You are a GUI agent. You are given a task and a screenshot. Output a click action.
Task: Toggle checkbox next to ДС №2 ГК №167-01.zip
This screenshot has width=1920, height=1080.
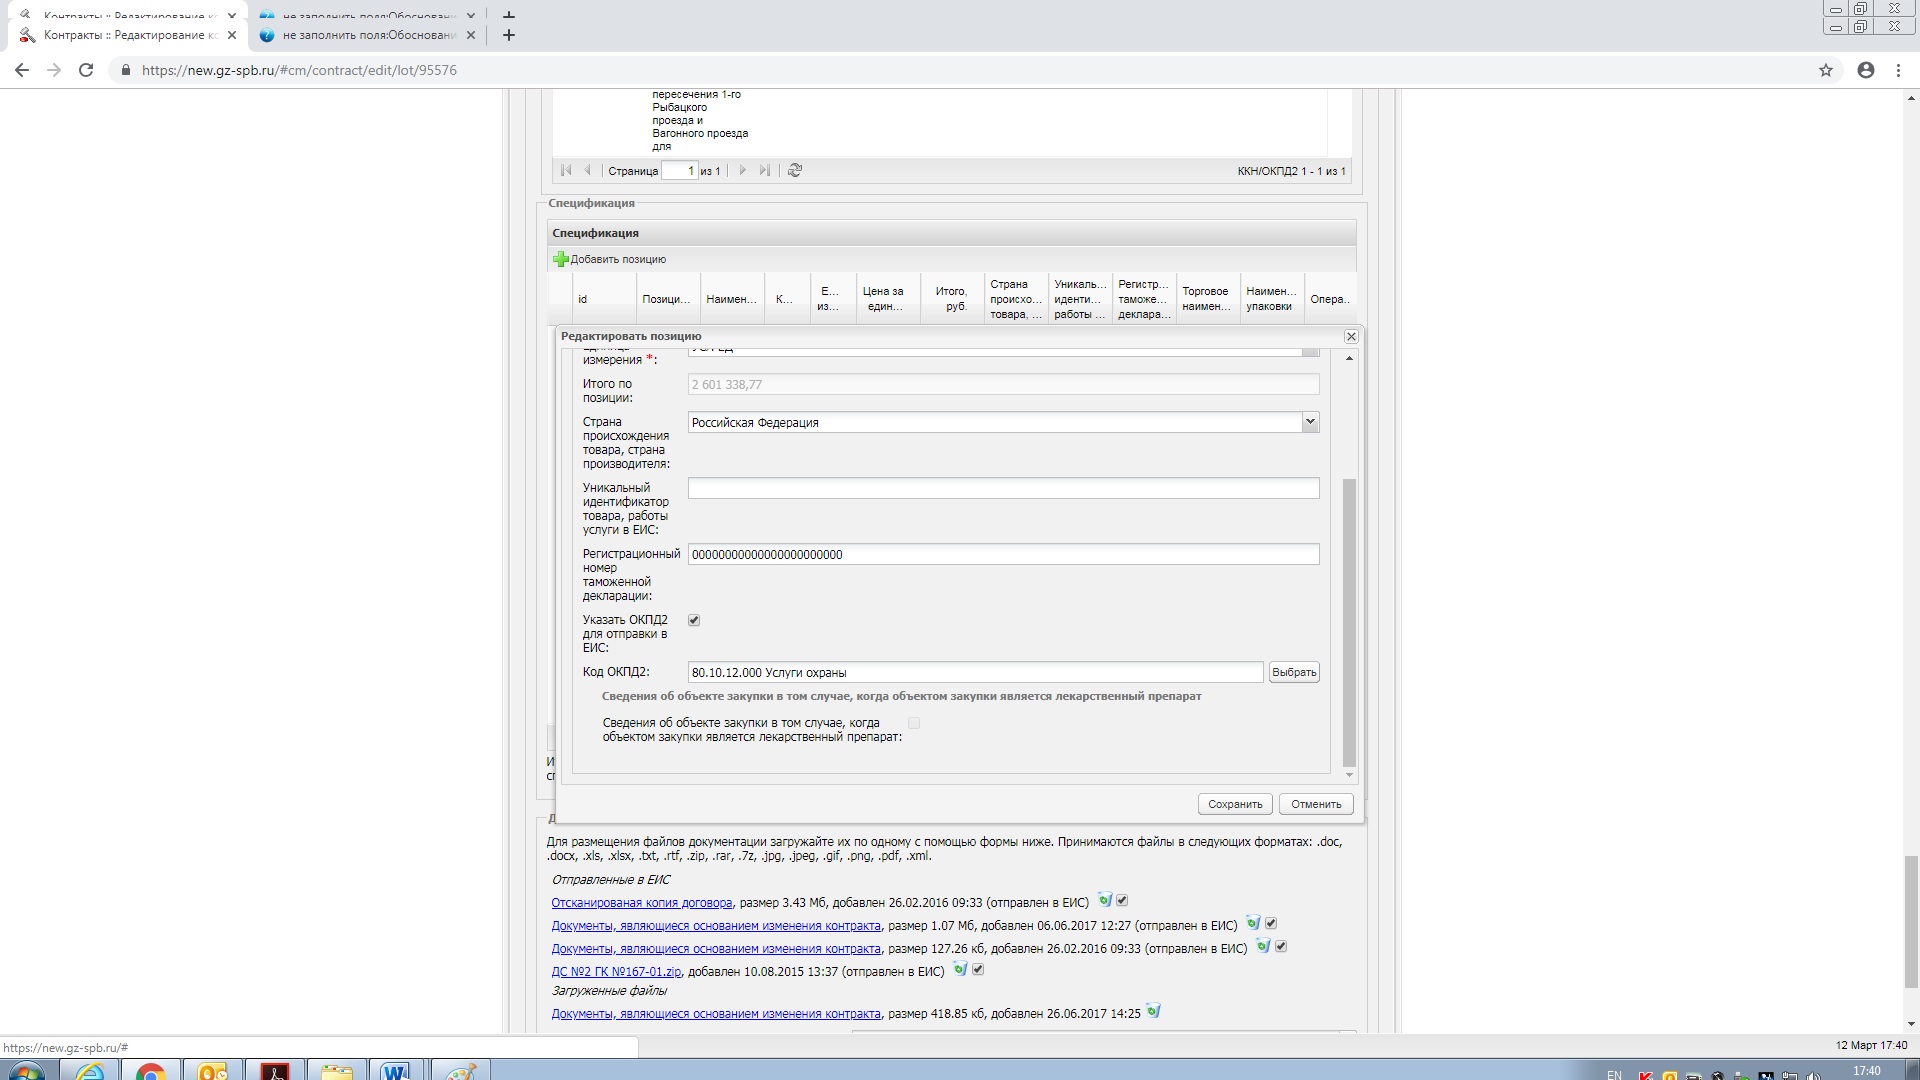(x=978, y=970)
